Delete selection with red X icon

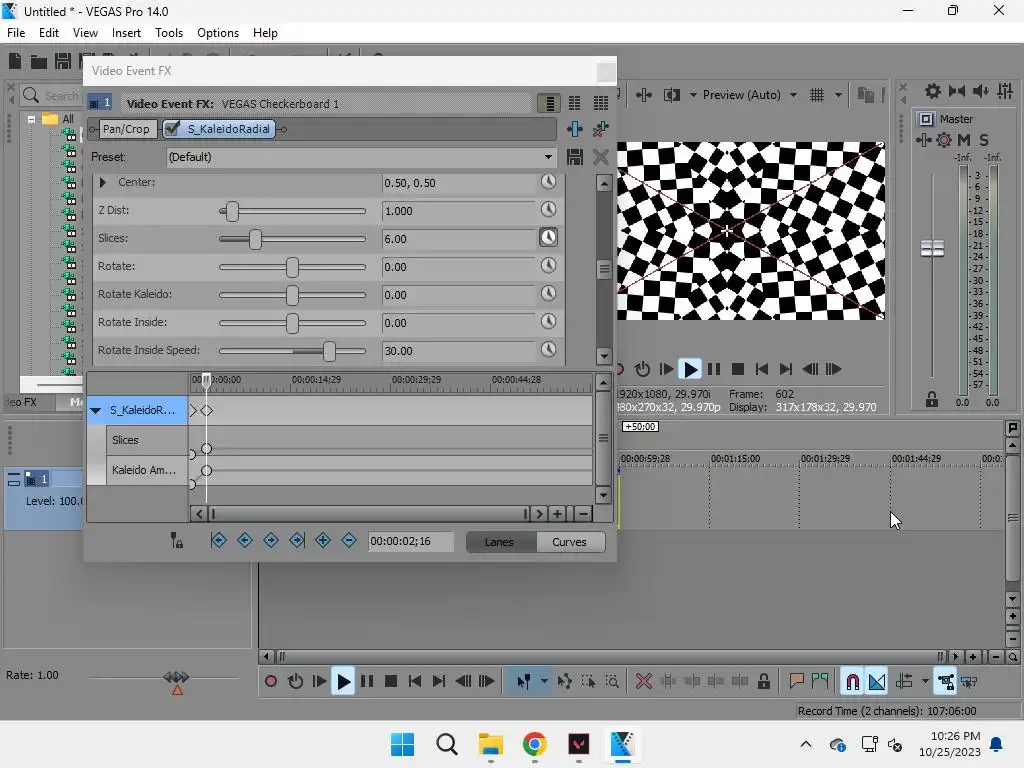click(644, 681)
